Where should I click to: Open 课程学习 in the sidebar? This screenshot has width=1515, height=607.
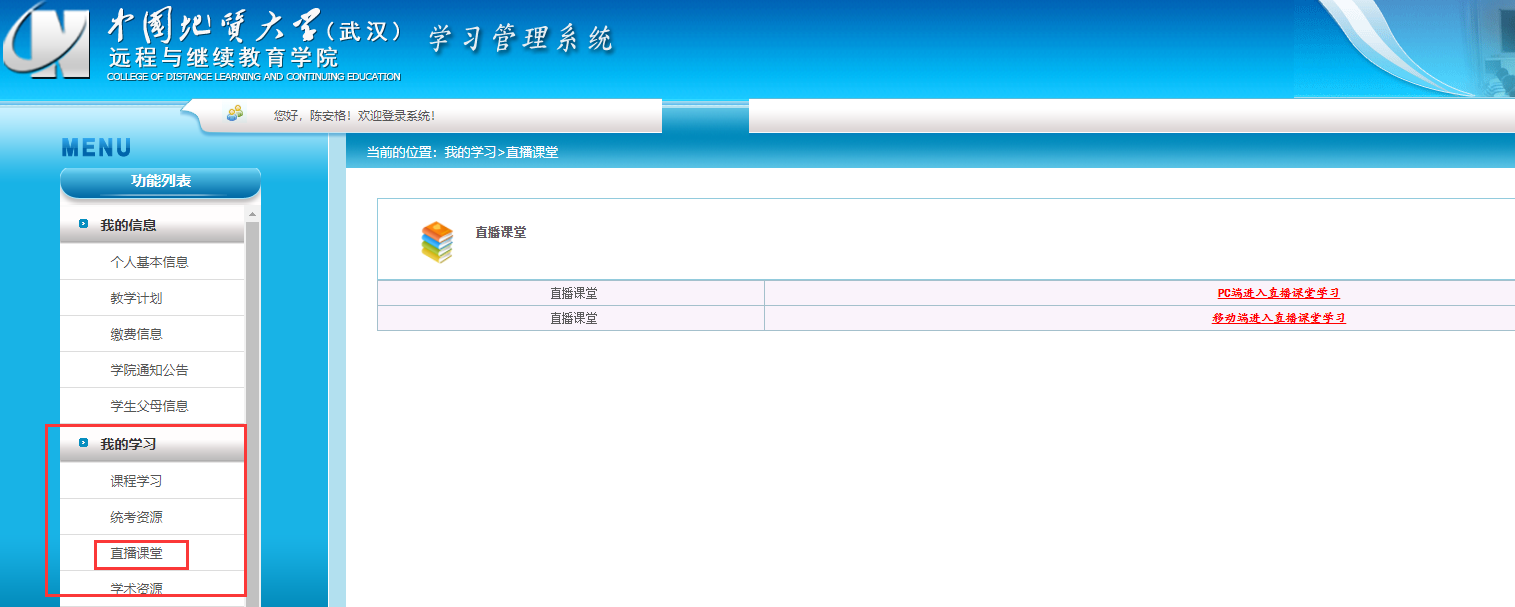point(136,481)
